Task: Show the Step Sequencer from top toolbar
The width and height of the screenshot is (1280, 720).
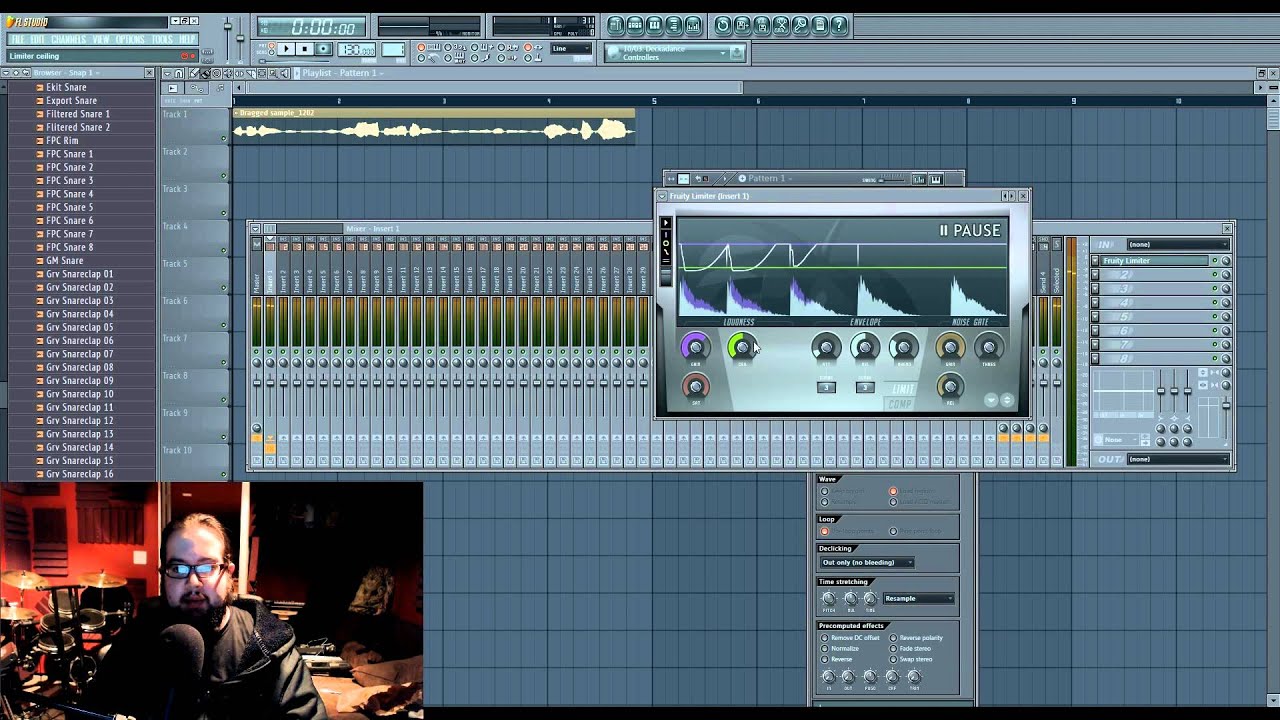Action: pos(635,25)
